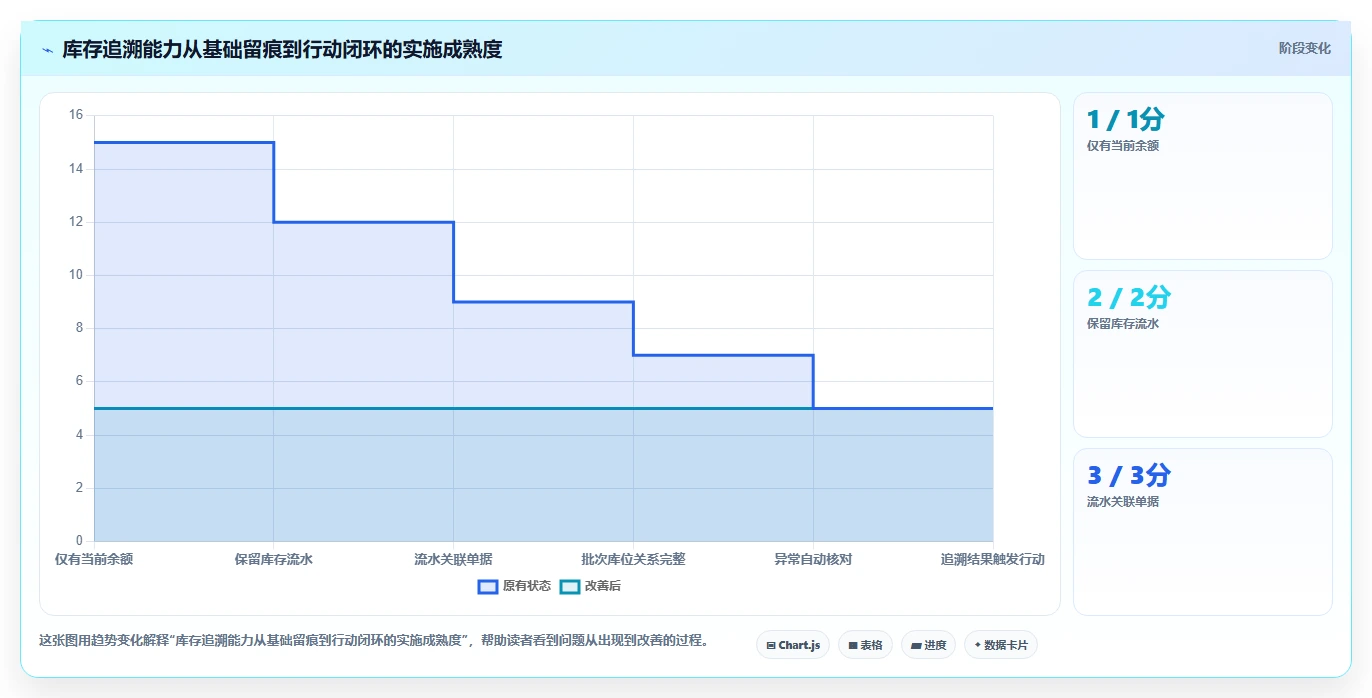
Task: Click the 仅有当前余额 x-axis label
Action: (x=94, y=559)
